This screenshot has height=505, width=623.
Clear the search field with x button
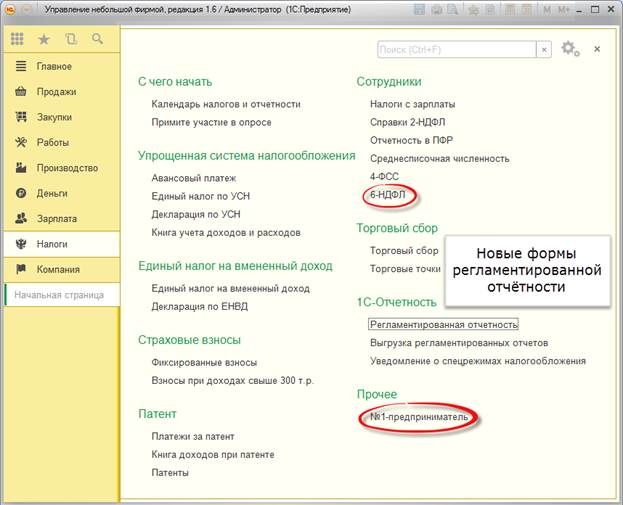coord(544,50)
